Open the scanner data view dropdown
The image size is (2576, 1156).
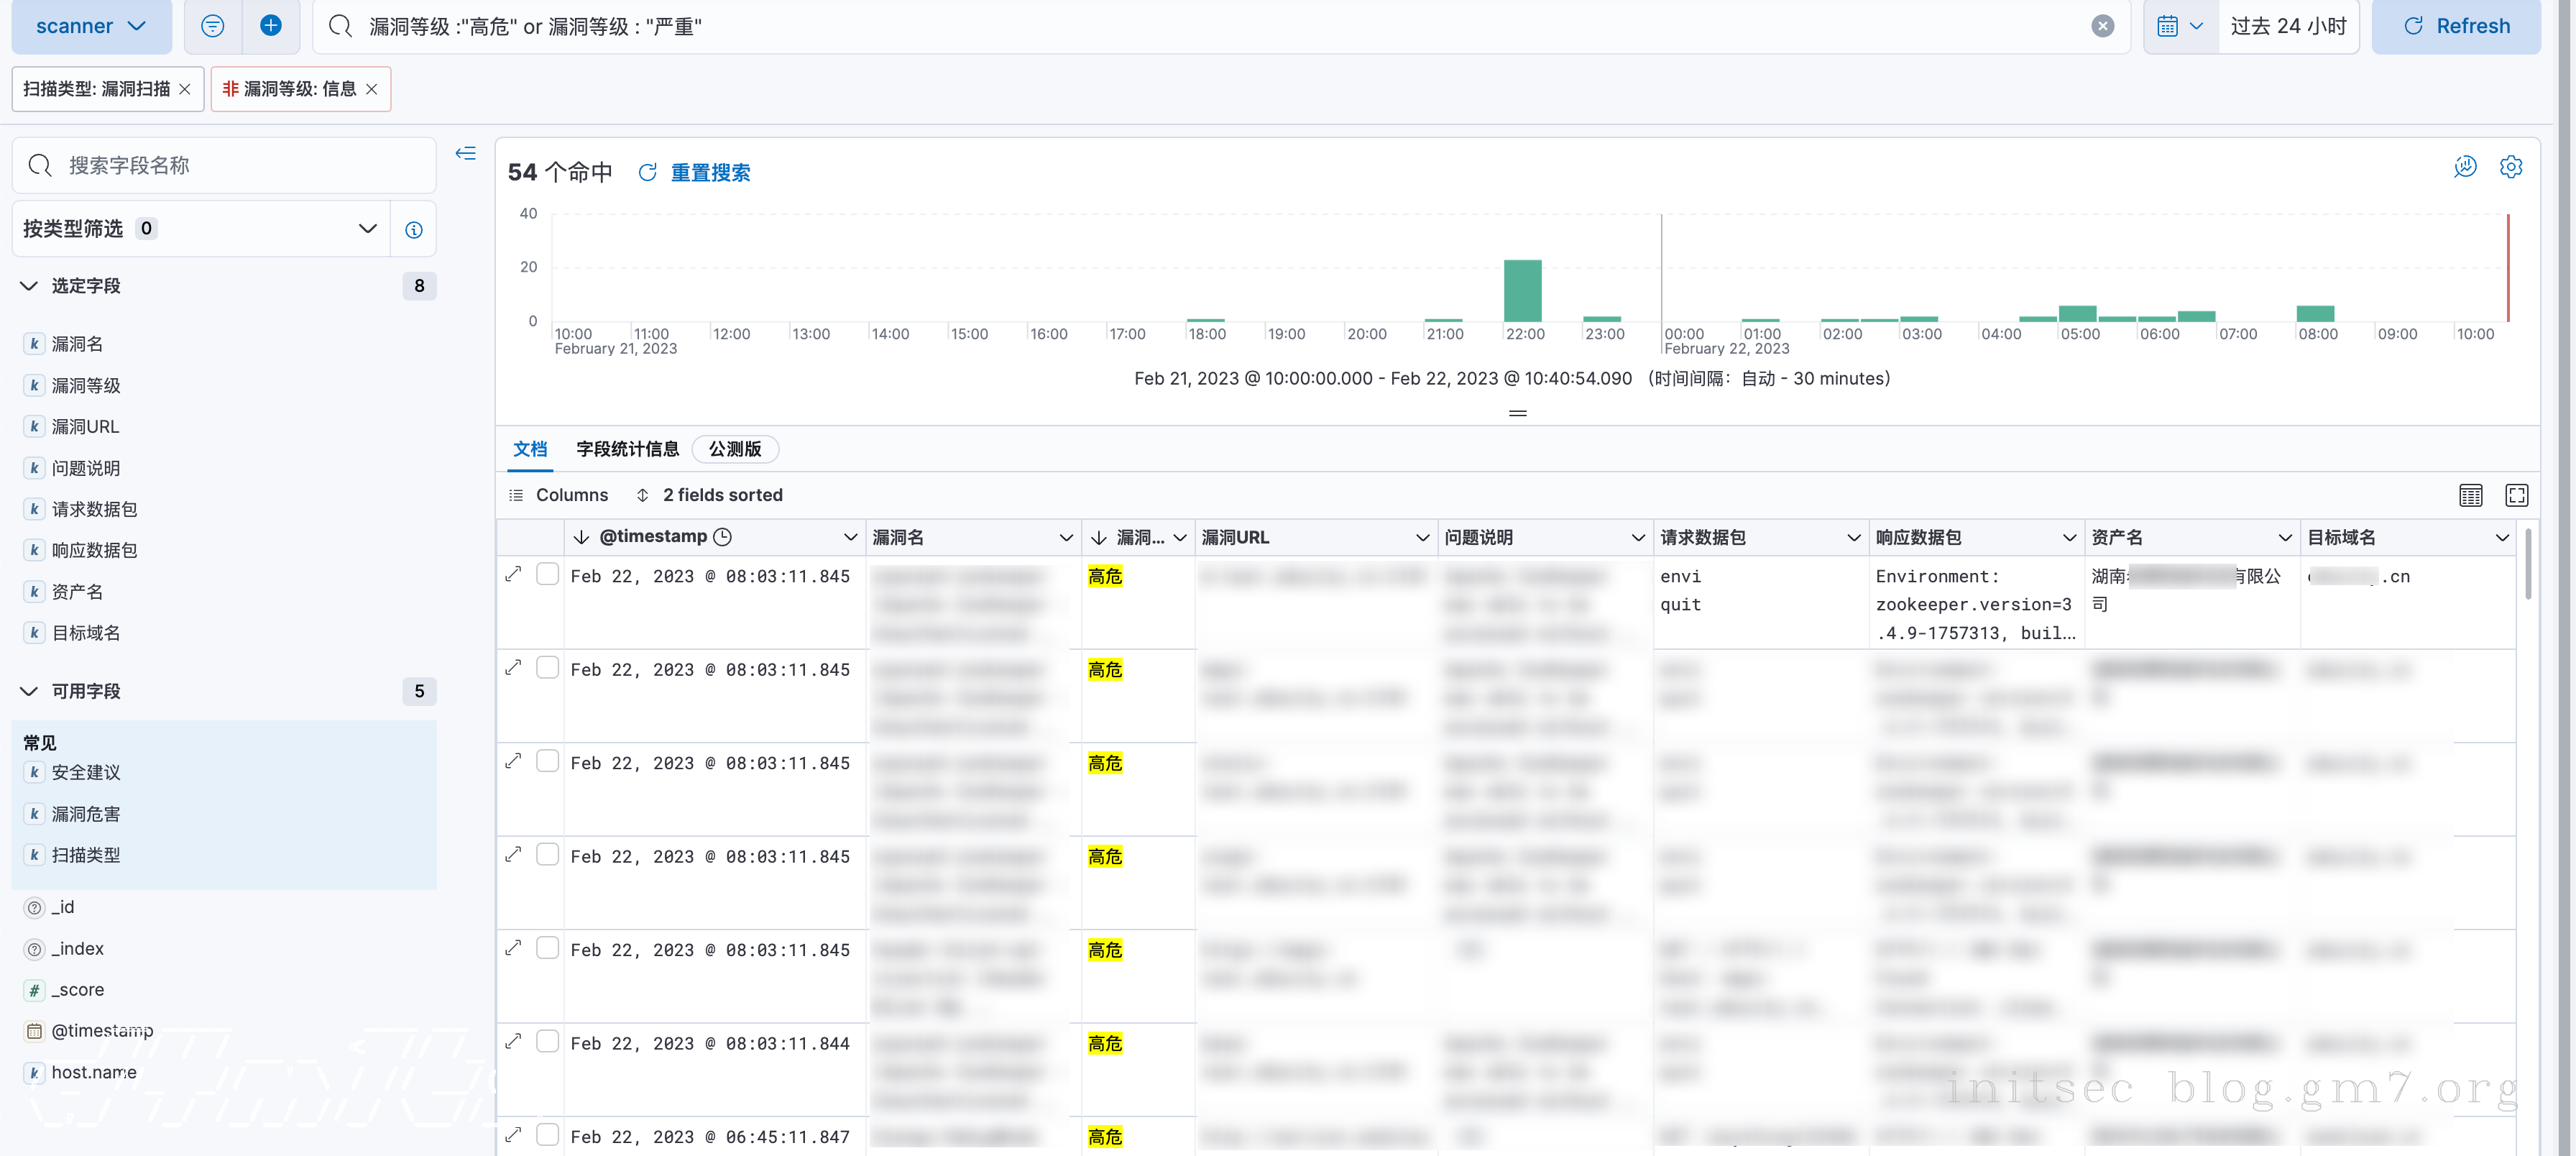pos(91,26)
